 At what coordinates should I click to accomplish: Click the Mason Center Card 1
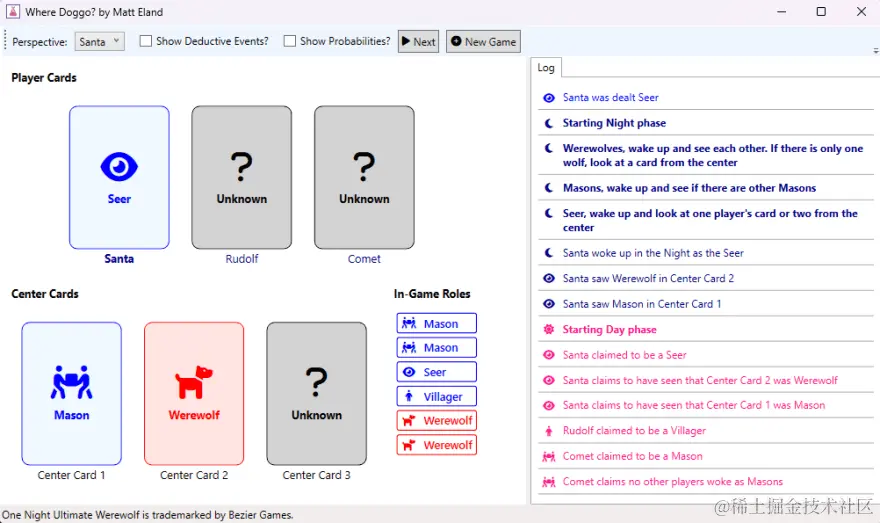(x=71, y=393)
